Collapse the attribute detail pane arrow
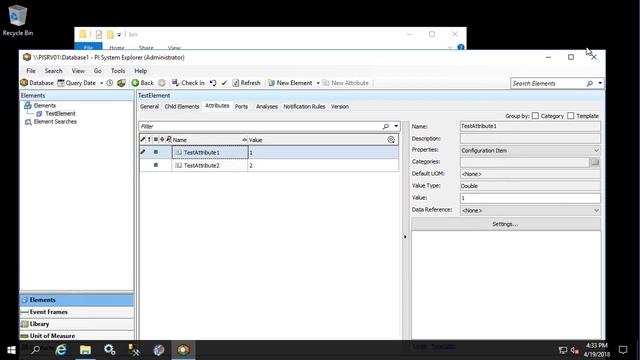Image resolution: width=640 pixels, height=360 pixels. click(x=405, y=237)
